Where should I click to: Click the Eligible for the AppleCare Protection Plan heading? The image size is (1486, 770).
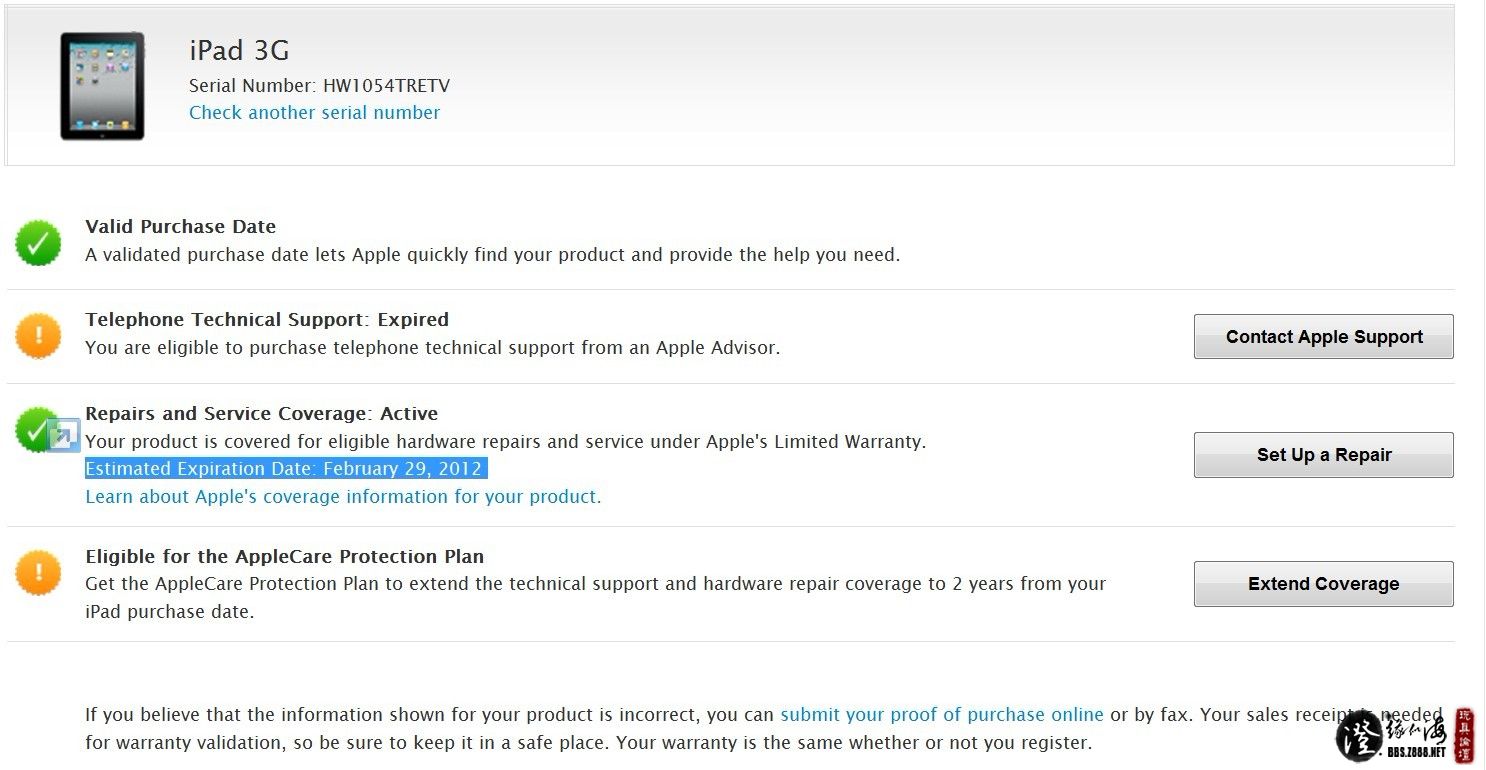click(285, 557)
